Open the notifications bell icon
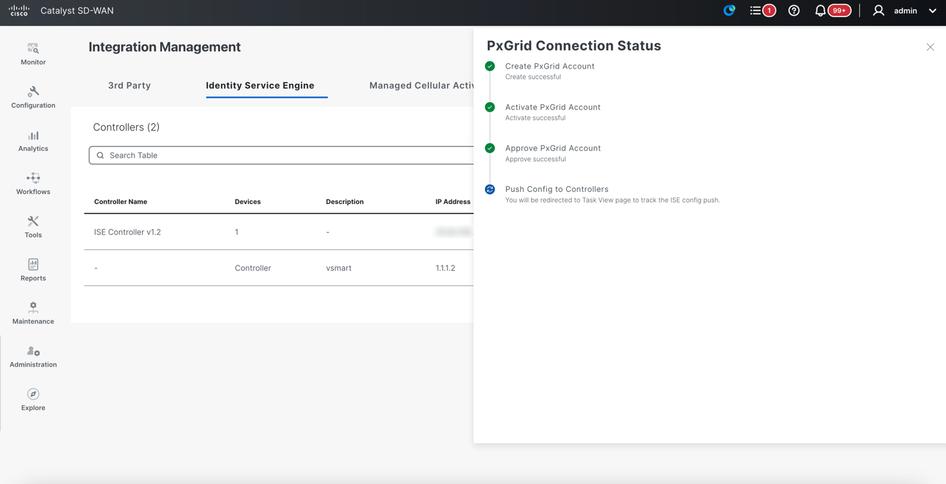The width and height of the screenshot is (946, 484). click(820, 10)
